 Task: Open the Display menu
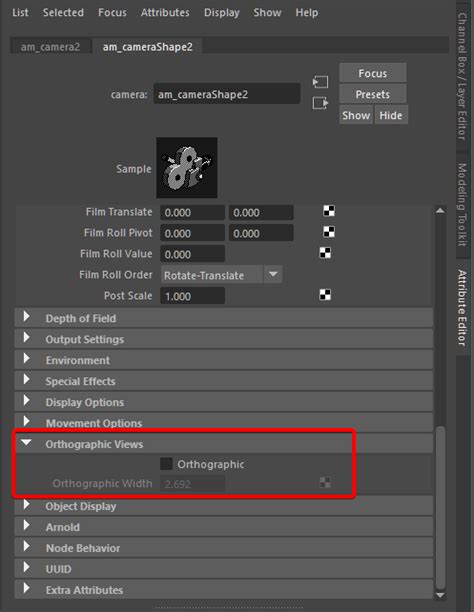tap(222, 12)
